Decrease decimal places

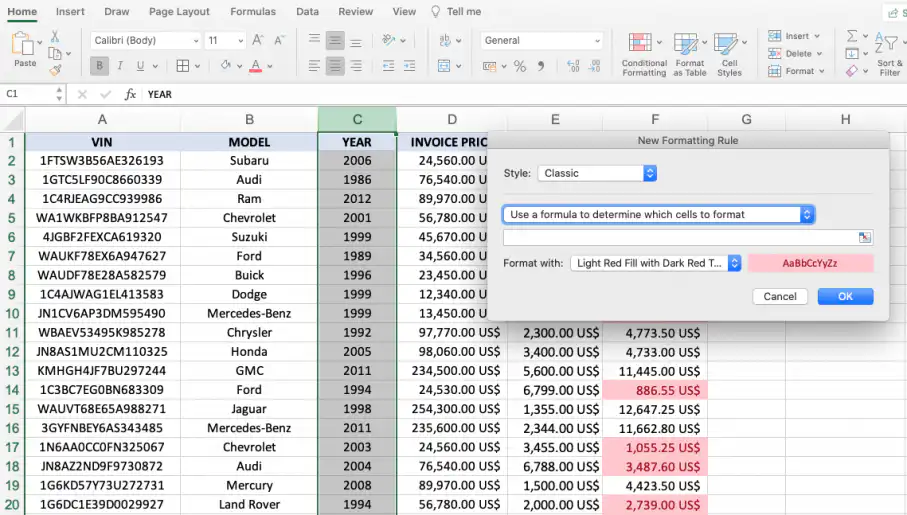tap(595, 66)
